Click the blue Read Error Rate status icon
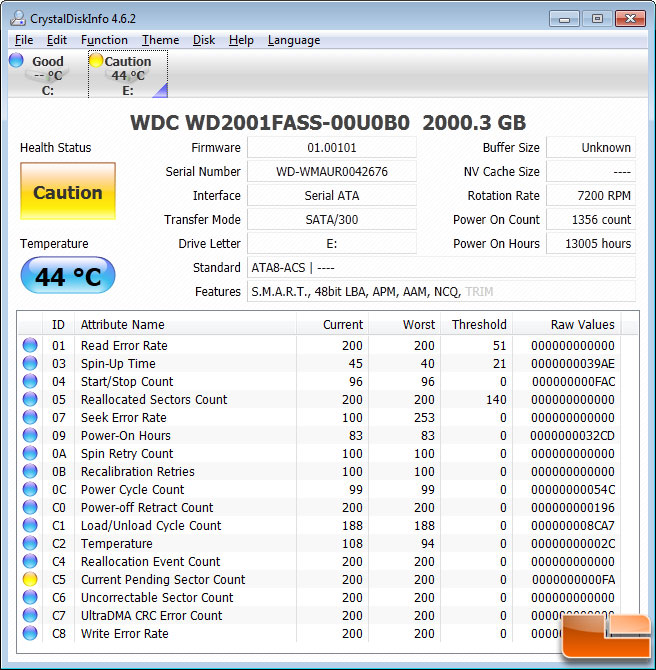The width and height of the screenshot is (656, 670). click(x=30, y=346)
